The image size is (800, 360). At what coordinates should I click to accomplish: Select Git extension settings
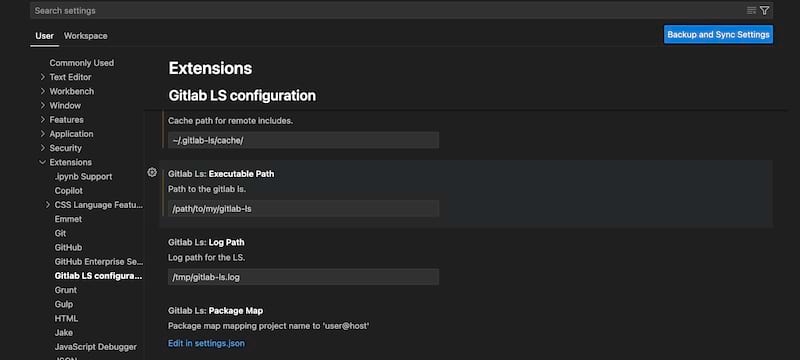click(x=60, y=233)
